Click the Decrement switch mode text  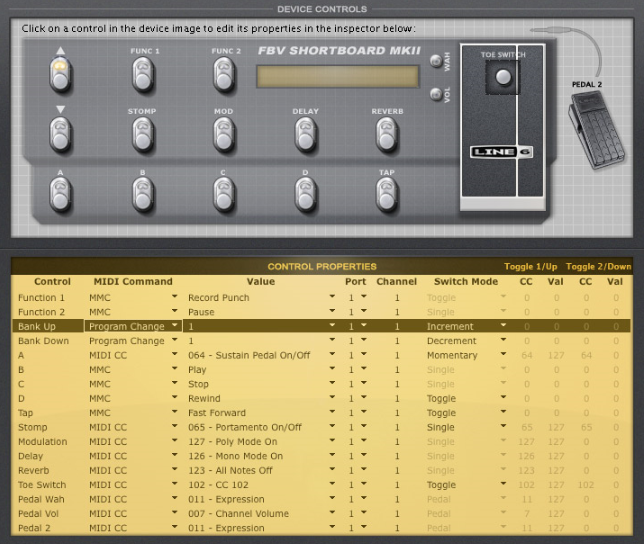pyautogui.click(x=452, y=341)
